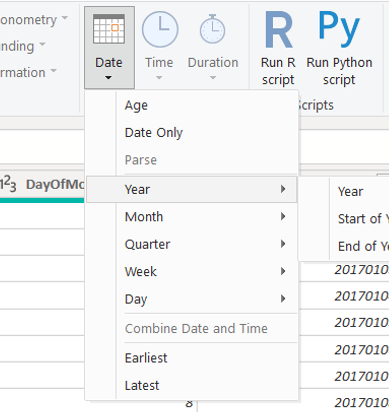Open the Year submenu entry
The width and height of the screenshot is (389, 412).
coord(191,189)
